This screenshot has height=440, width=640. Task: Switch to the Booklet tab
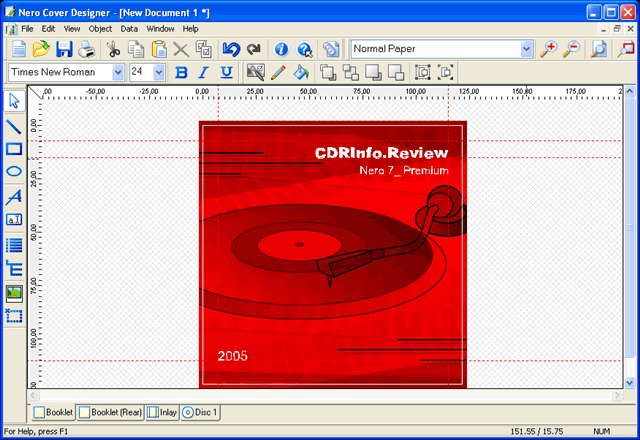(x=53, y=412)
